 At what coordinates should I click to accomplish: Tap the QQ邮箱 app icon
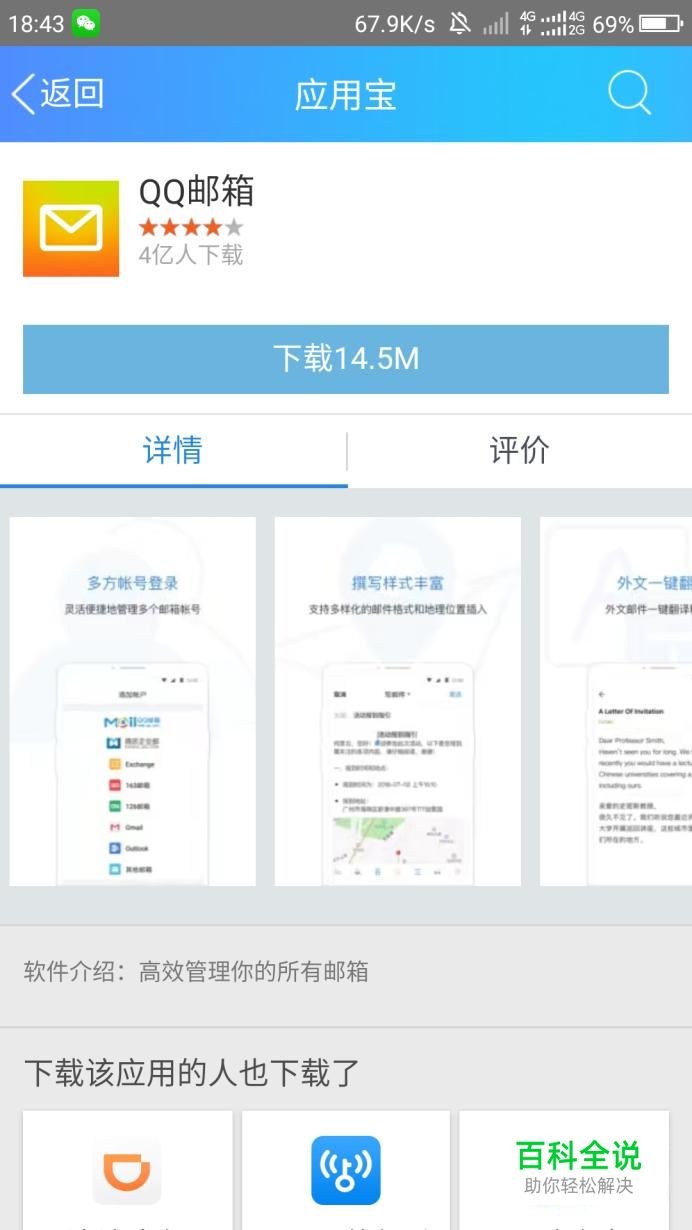(x=71, y=228)
